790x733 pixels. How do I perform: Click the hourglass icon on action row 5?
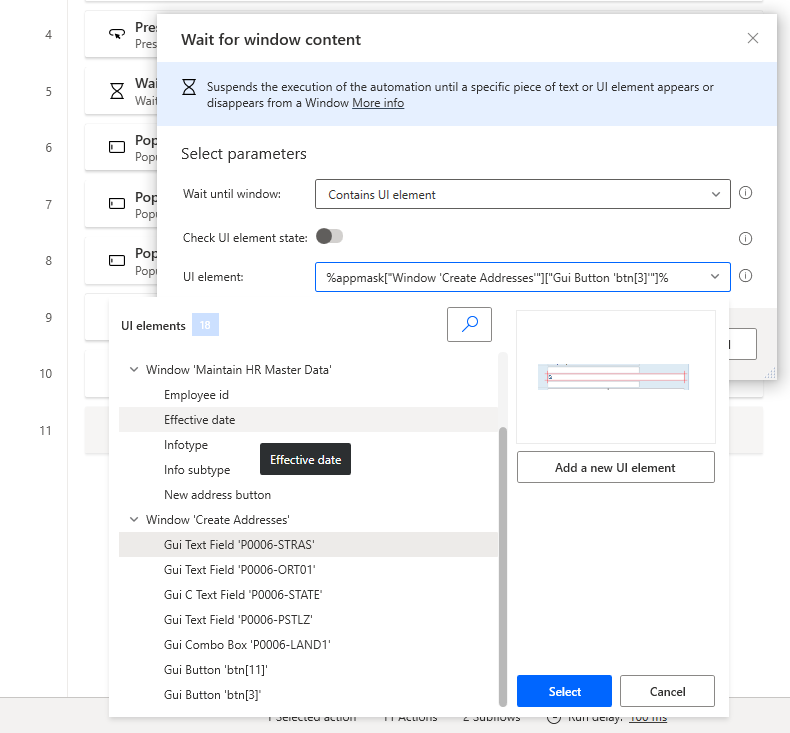coord(117,91)
